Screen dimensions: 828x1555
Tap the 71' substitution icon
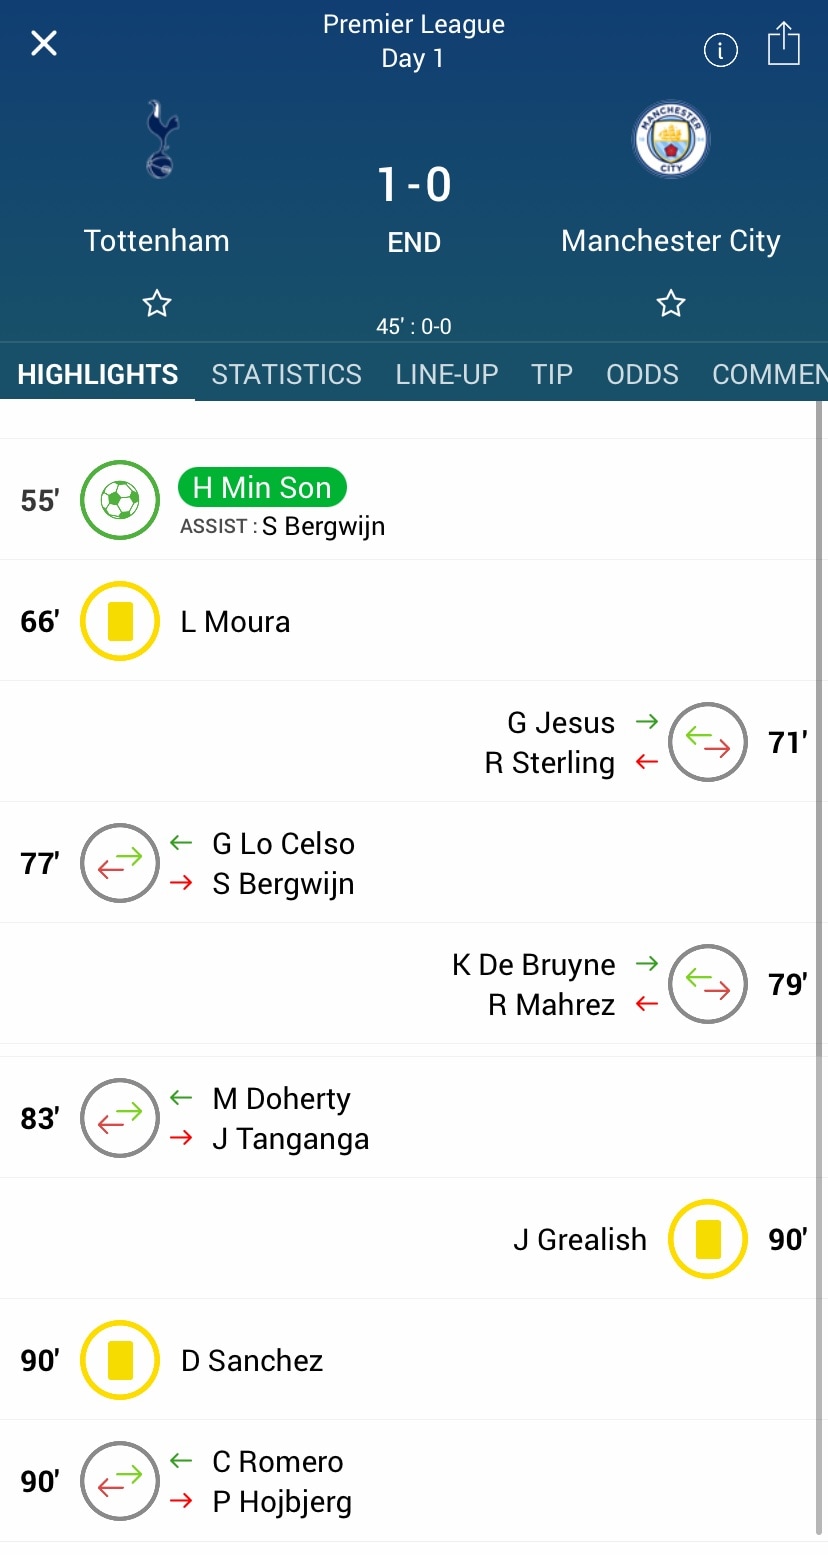coord(708,742)
